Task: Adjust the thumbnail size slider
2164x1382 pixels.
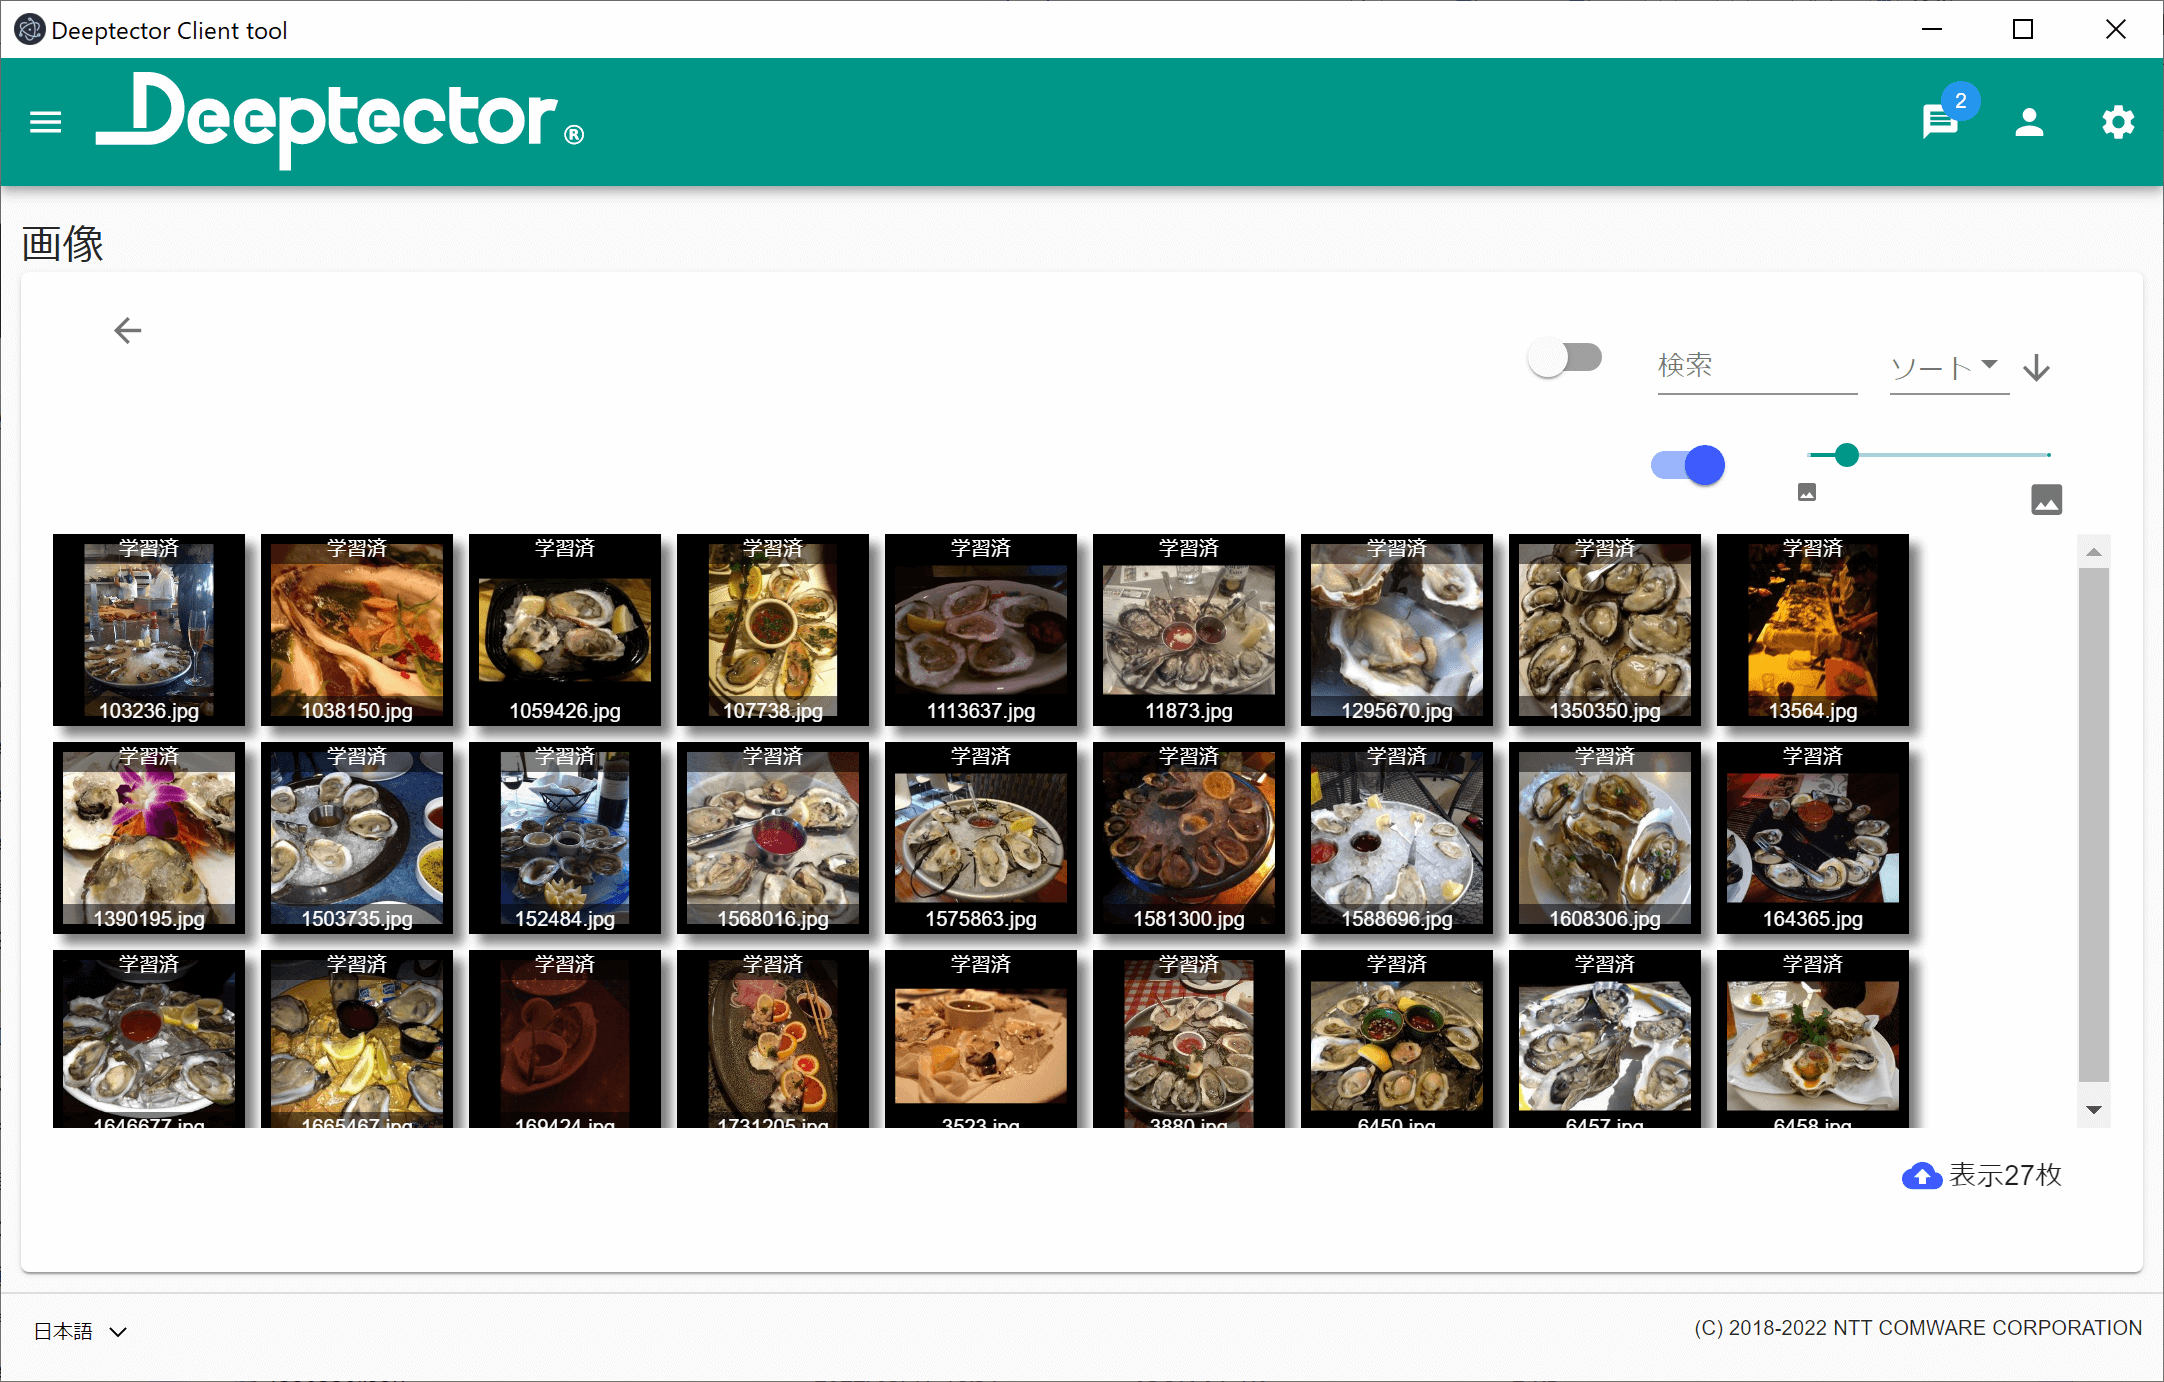Action: click(x=1845, y=455)
